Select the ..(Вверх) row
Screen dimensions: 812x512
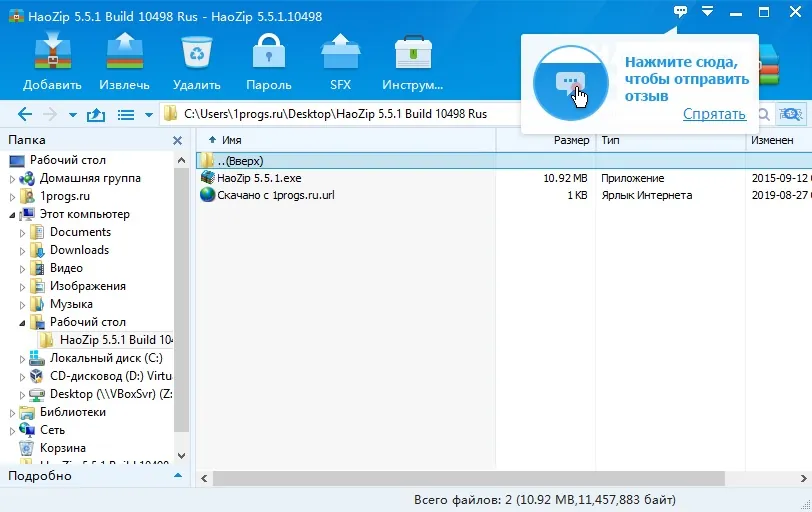[x=504, y=160]
